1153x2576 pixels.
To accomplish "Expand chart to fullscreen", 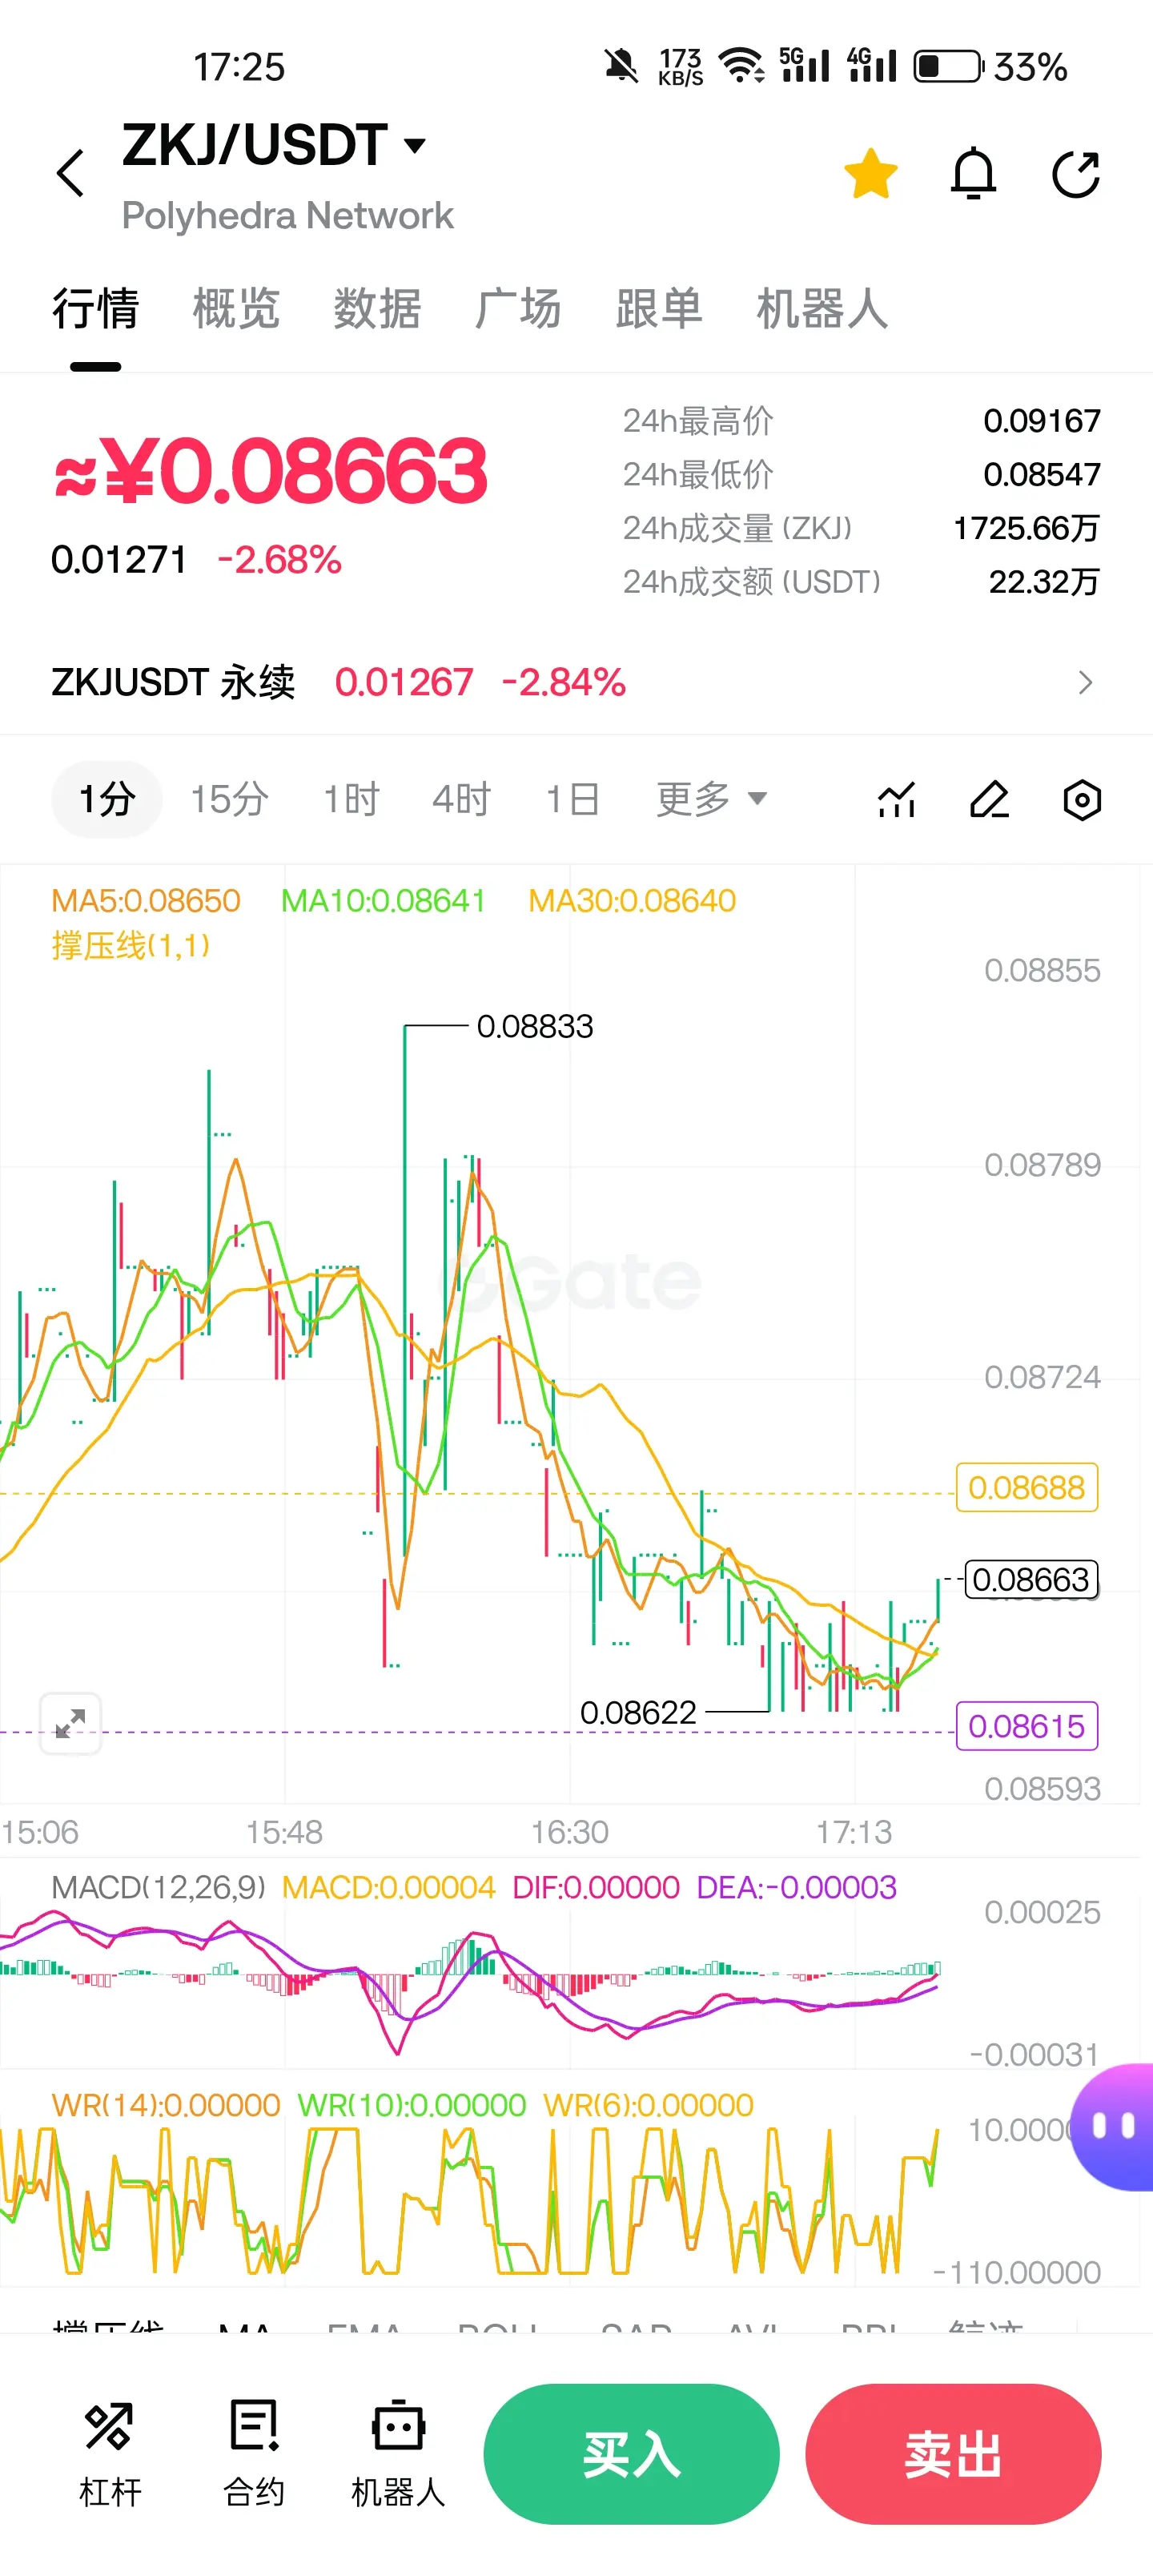I will point(70,1723).
